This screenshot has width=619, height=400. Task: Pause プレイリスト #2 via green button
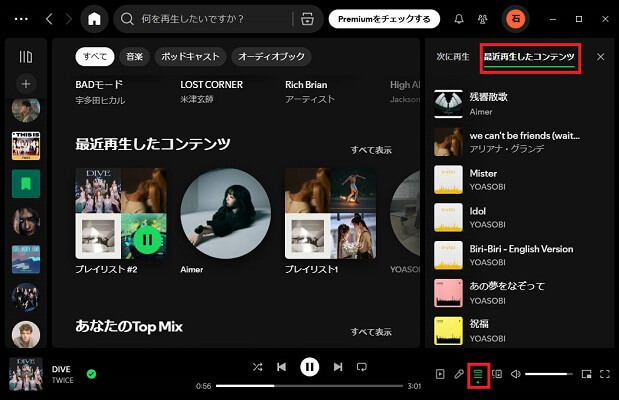147,239
